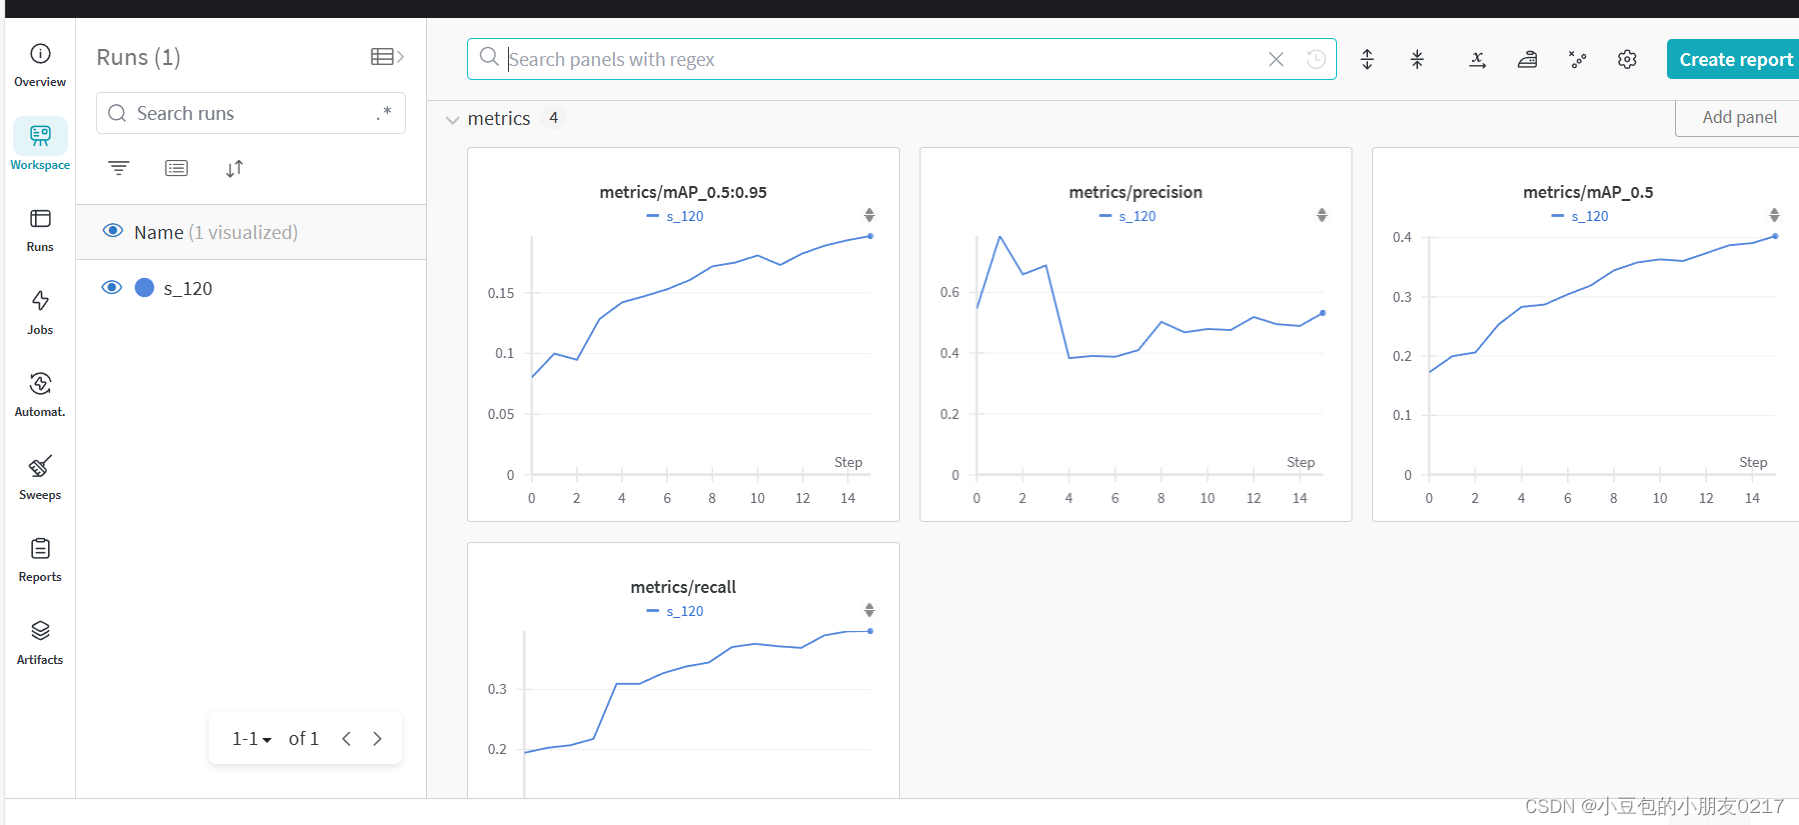Change color of run s_120
The width and height of the screenshot is (1799, 825).
click(x=145, y=288)
